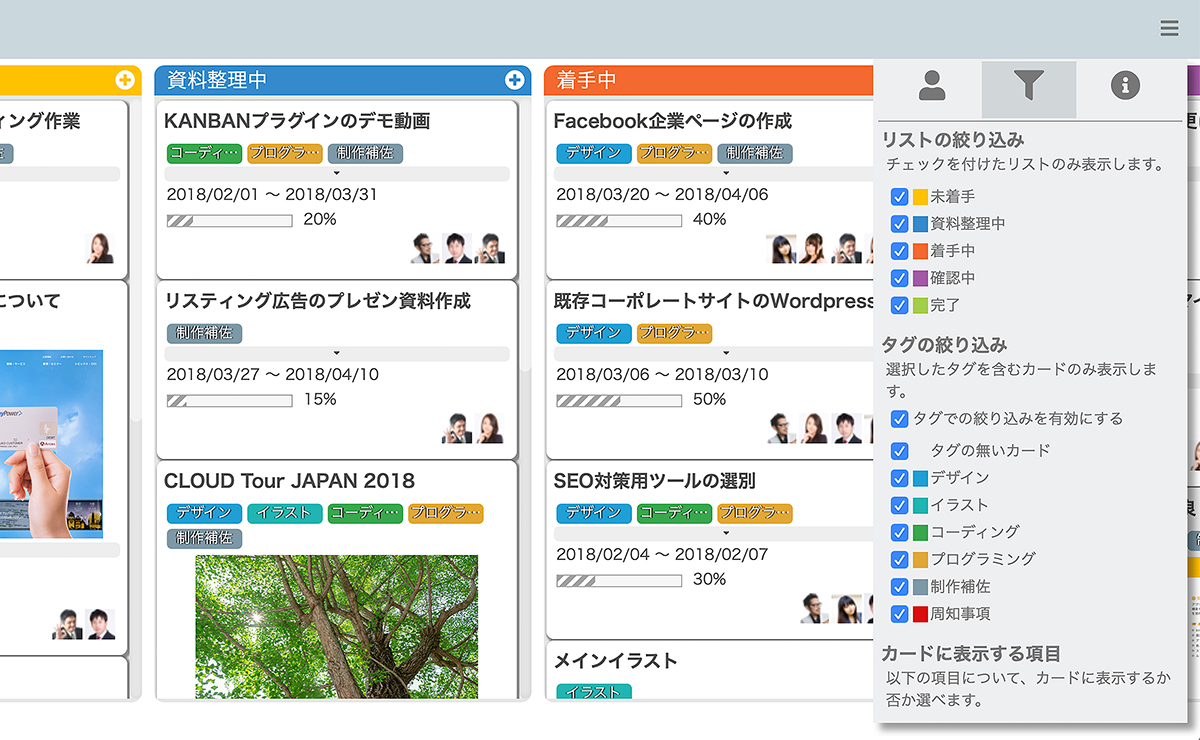The image size is (1200, 740).
Task: Open the メインイラスト card title
Action: tap(616, 661)
